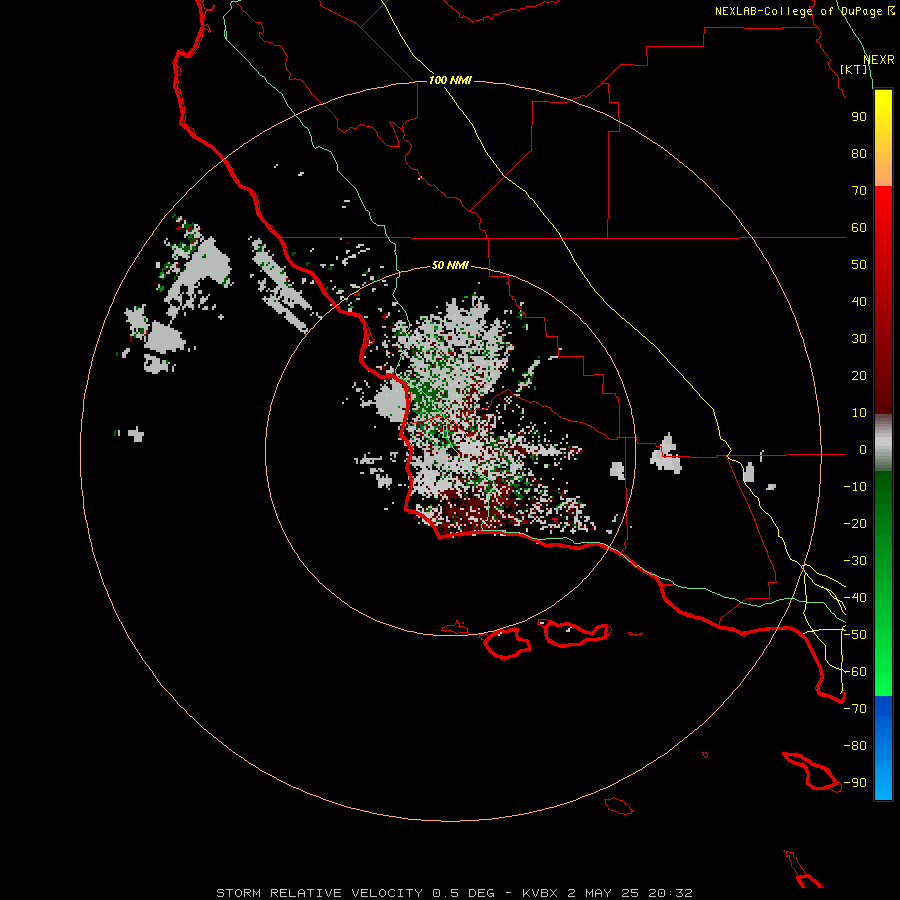This screenshot has height=900, width=900.
Task: Click the STORM RELATIVE VELOCITY caption text
Action: click(x=319, y=893)
